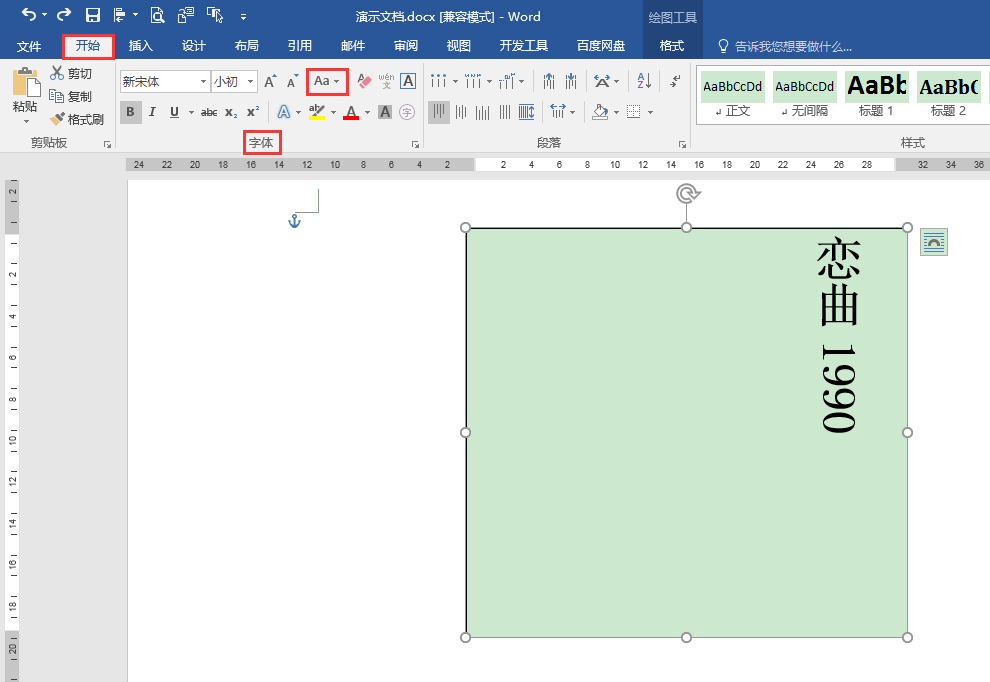
Task: Click the 复制 copy button
Action: coord(71,96)
